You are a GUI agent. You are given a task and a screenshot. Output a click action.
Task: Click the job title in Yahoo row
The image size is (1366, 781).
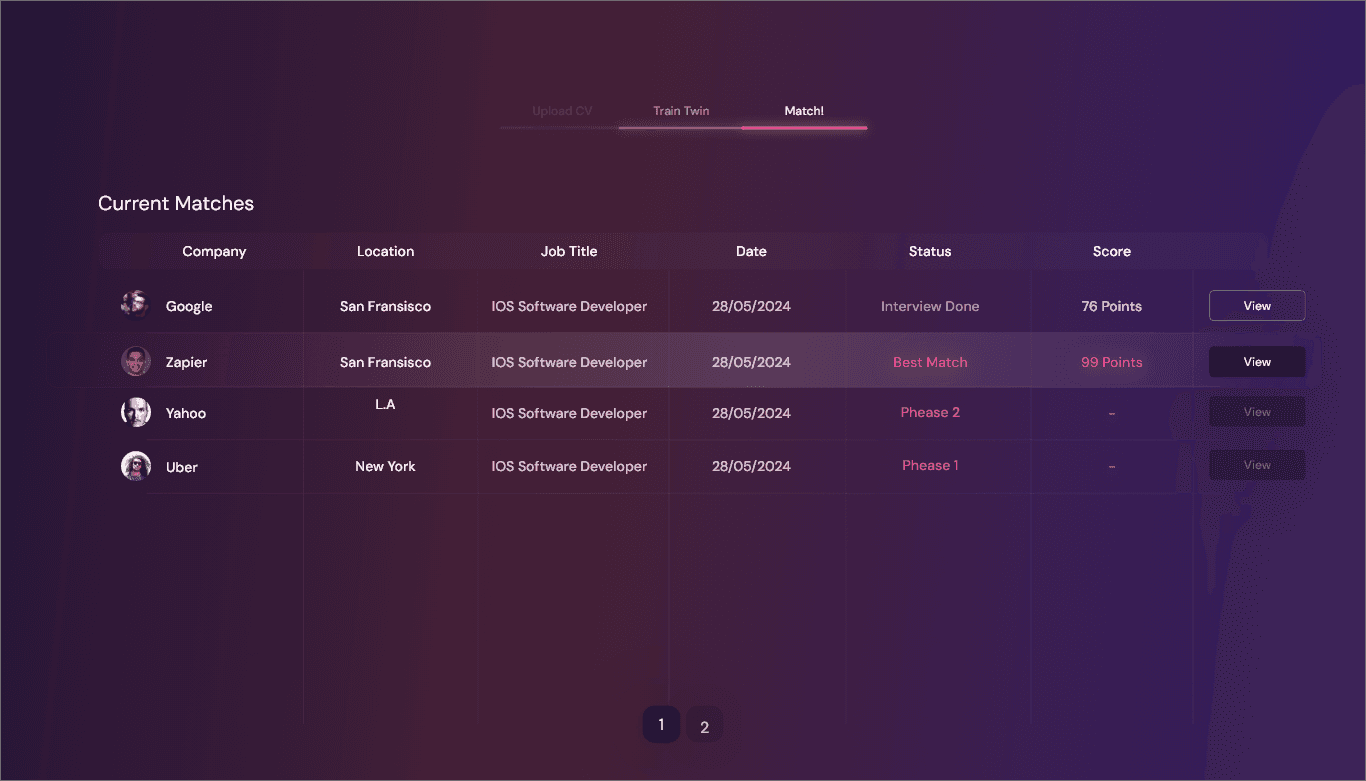[x=569, y=413]
